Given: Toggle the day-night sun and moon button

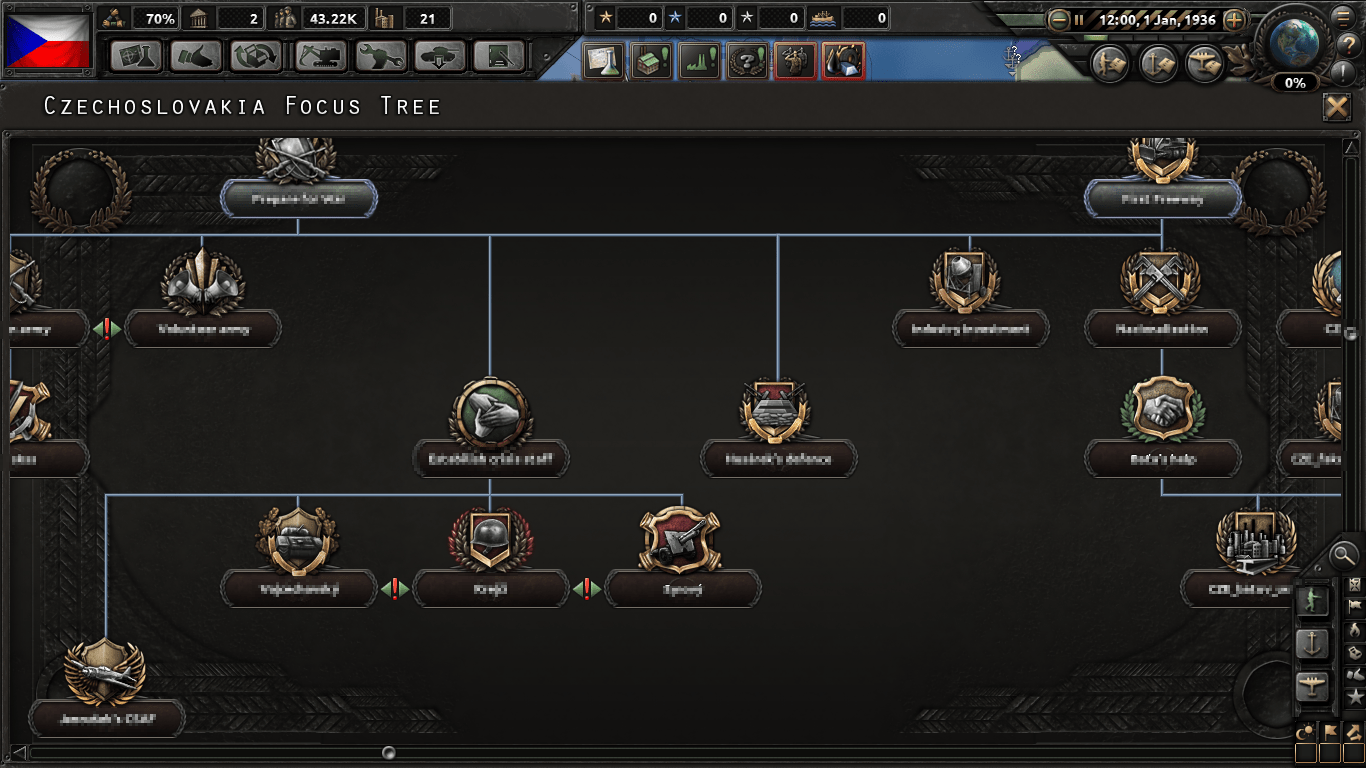Looking at the screenshot, I should click(1305, 733).
